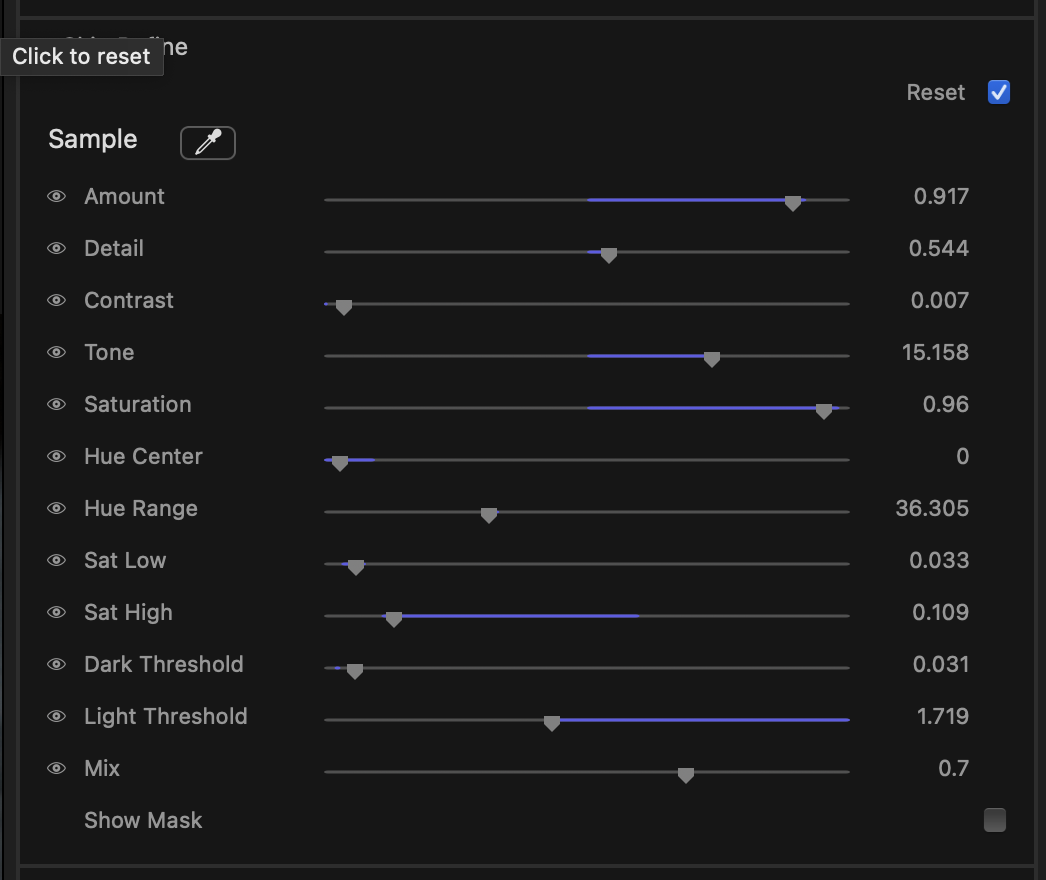Click the Mix parameter label
Viewport: 1046px width, 880px height.
(x=101, y=769)
